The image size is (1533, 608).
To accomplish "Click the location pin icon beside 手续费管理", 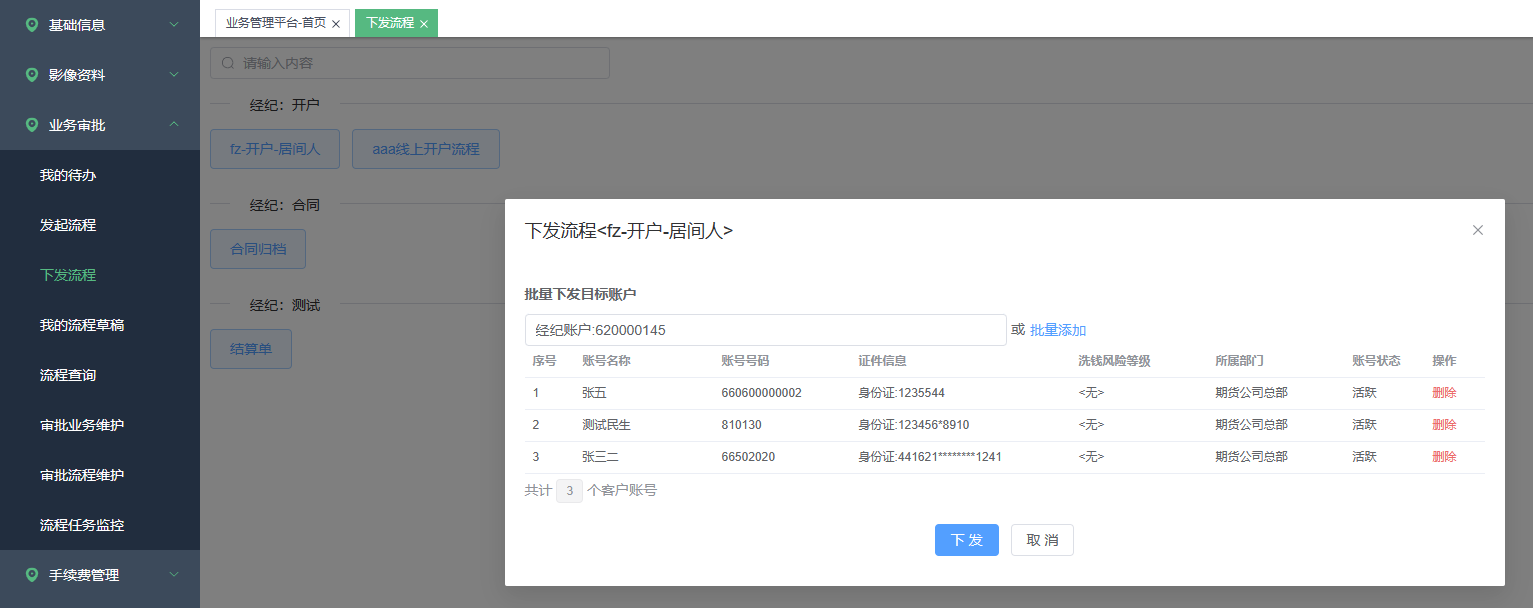I will click(32, 575).
